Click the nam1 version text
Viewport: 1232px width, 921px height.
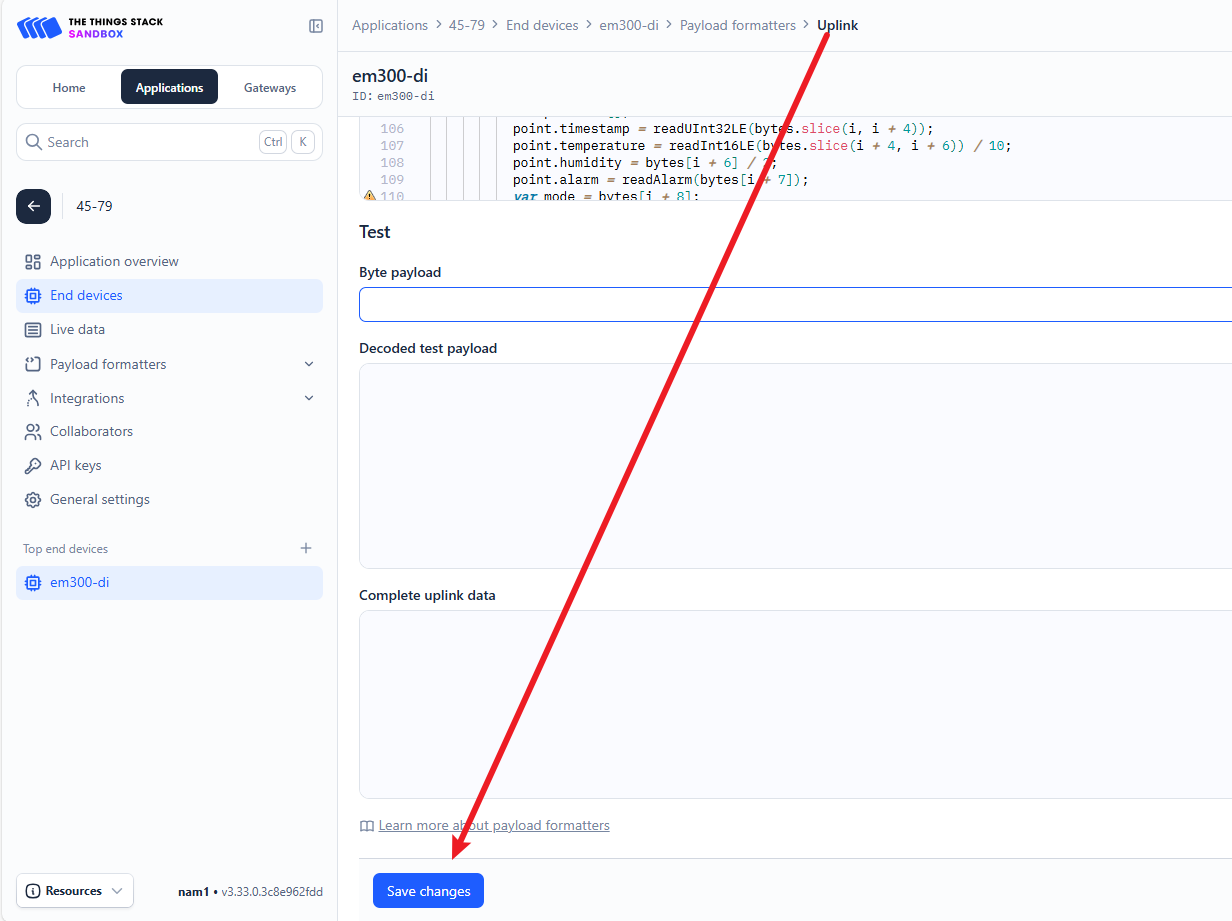click(250, 891)
